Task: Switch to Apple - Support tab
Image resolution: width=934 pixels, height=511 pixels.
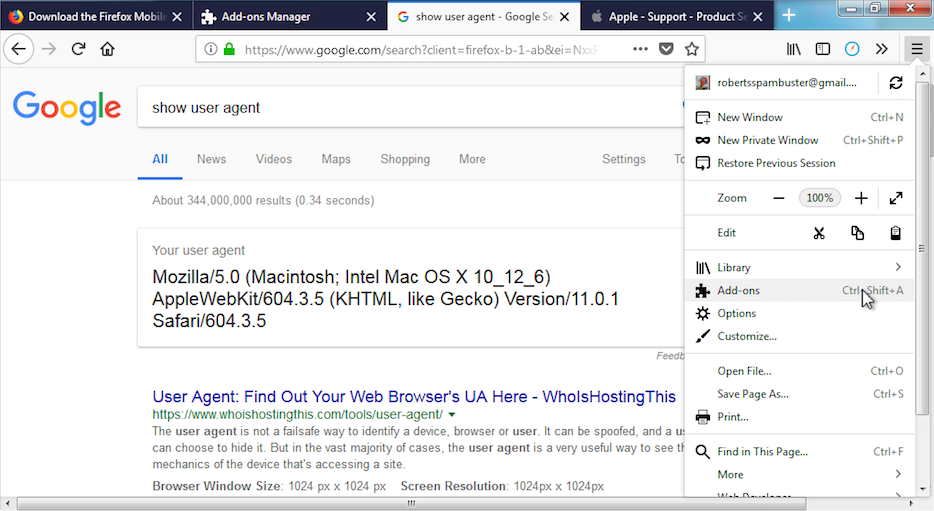Action: coord(677,16)
